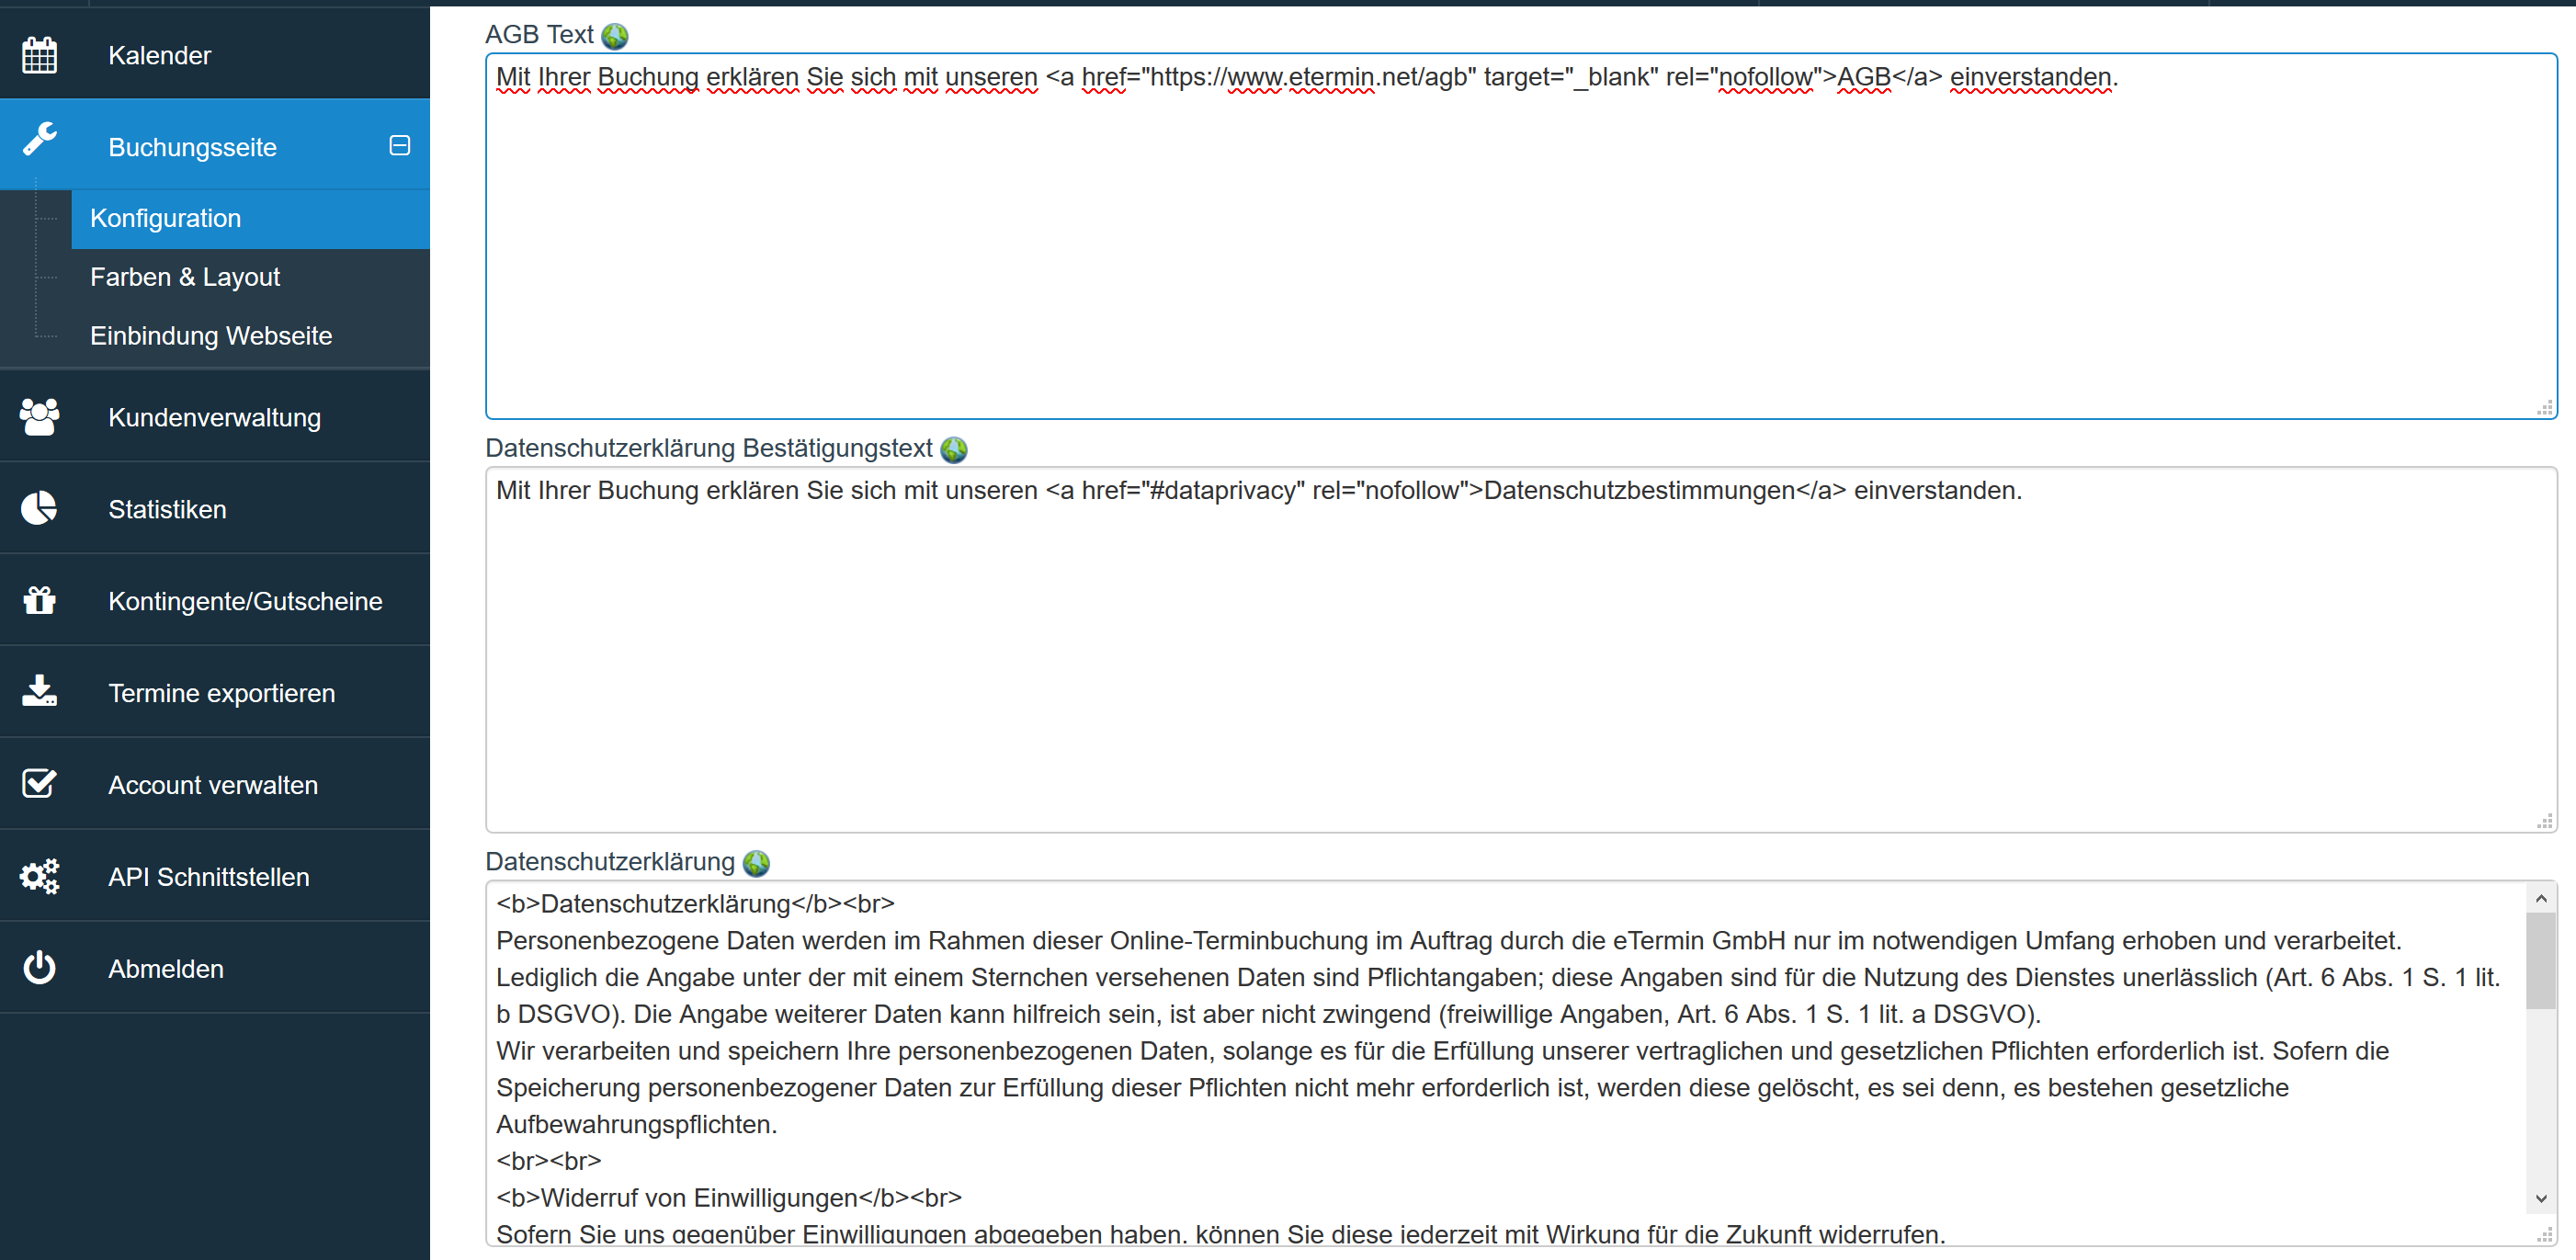Viewport: 2576px width, 1260px height.
Task: Click the Account verwalten checkmark icon
Action: pyautogui.click(x=39, y=783)
